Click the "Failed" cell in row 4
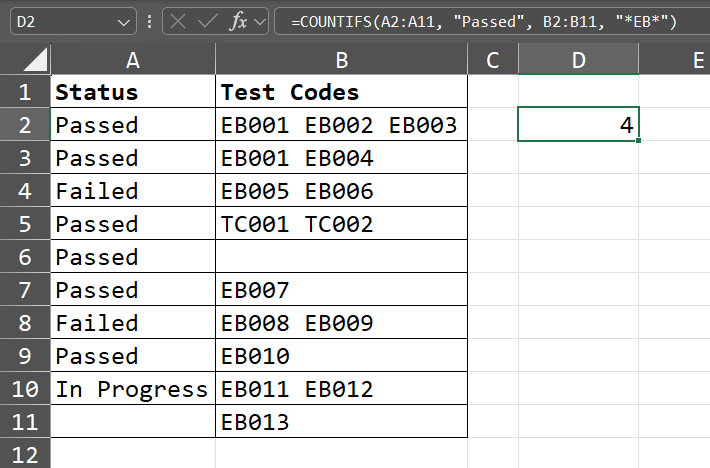Viewport: 710px width, 468px height. [x=133, y=191]
